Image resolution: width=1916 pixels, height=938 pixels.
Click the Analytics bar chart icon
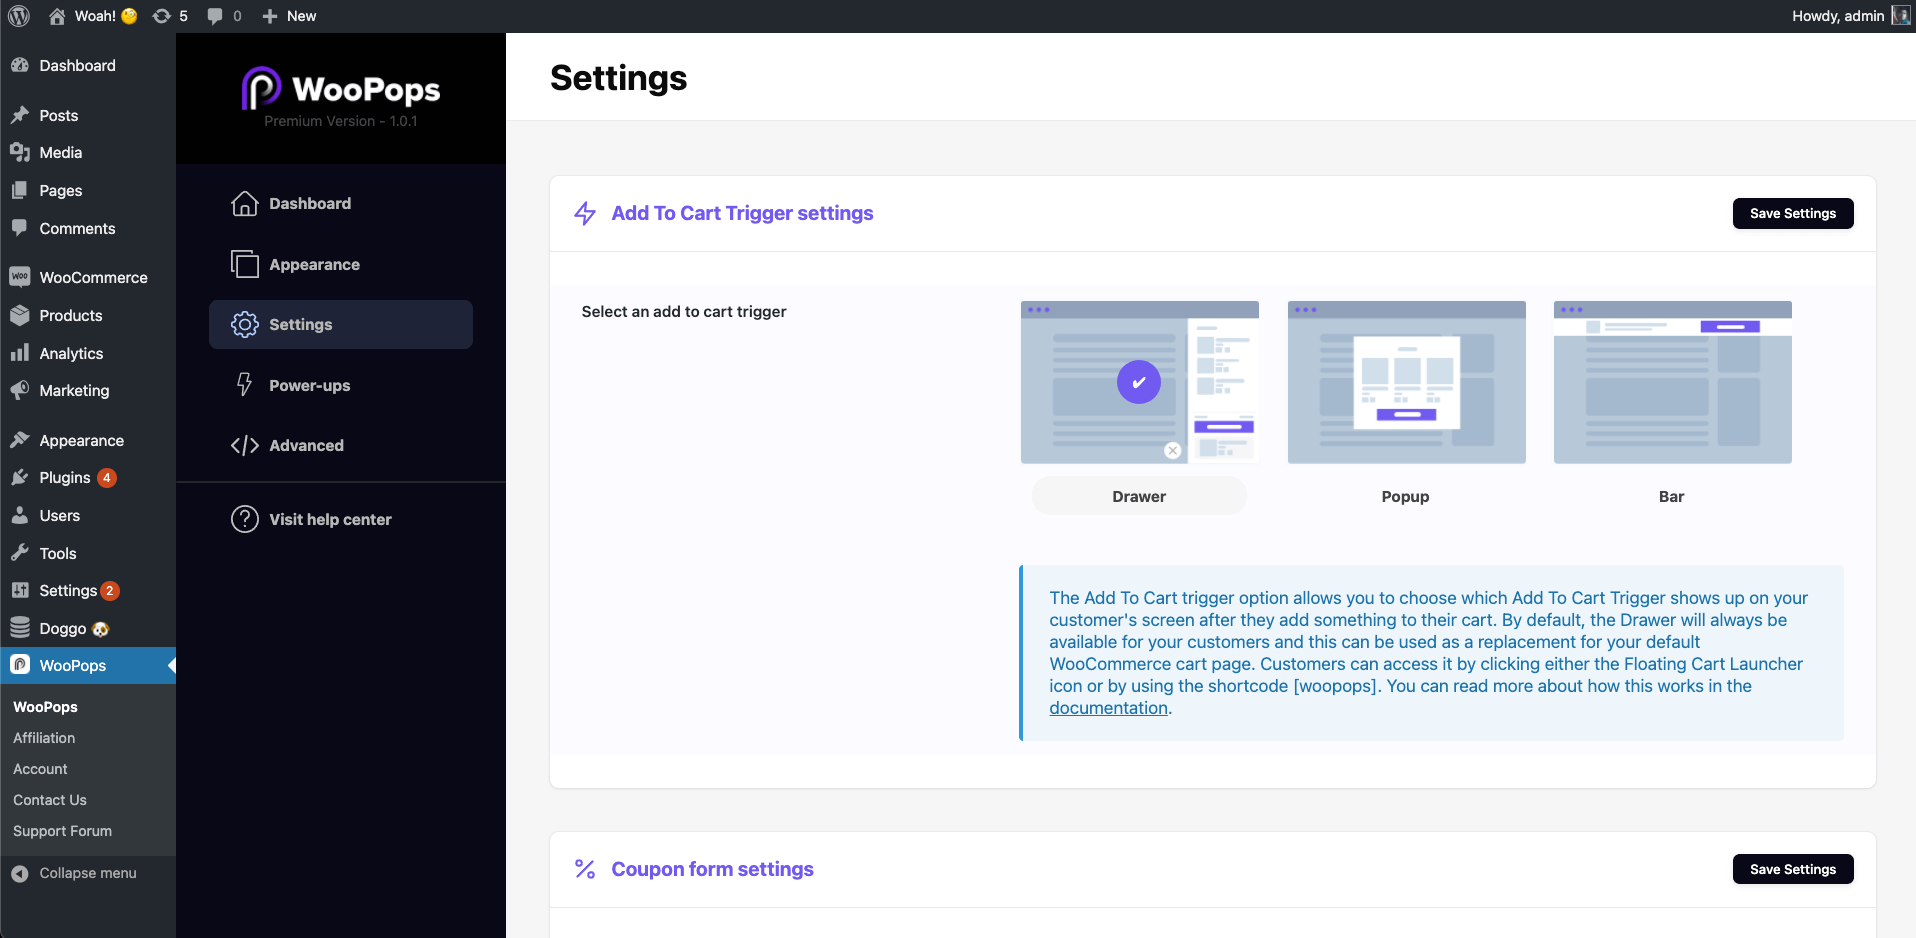coord(20,353)
